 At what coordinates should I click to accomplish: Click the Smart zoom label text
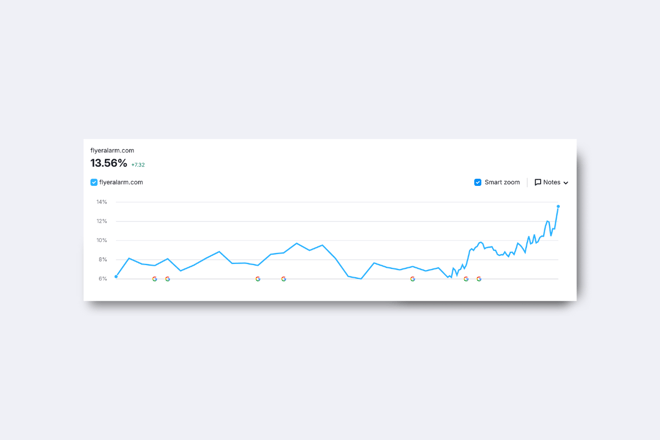[x=502, y=182]
